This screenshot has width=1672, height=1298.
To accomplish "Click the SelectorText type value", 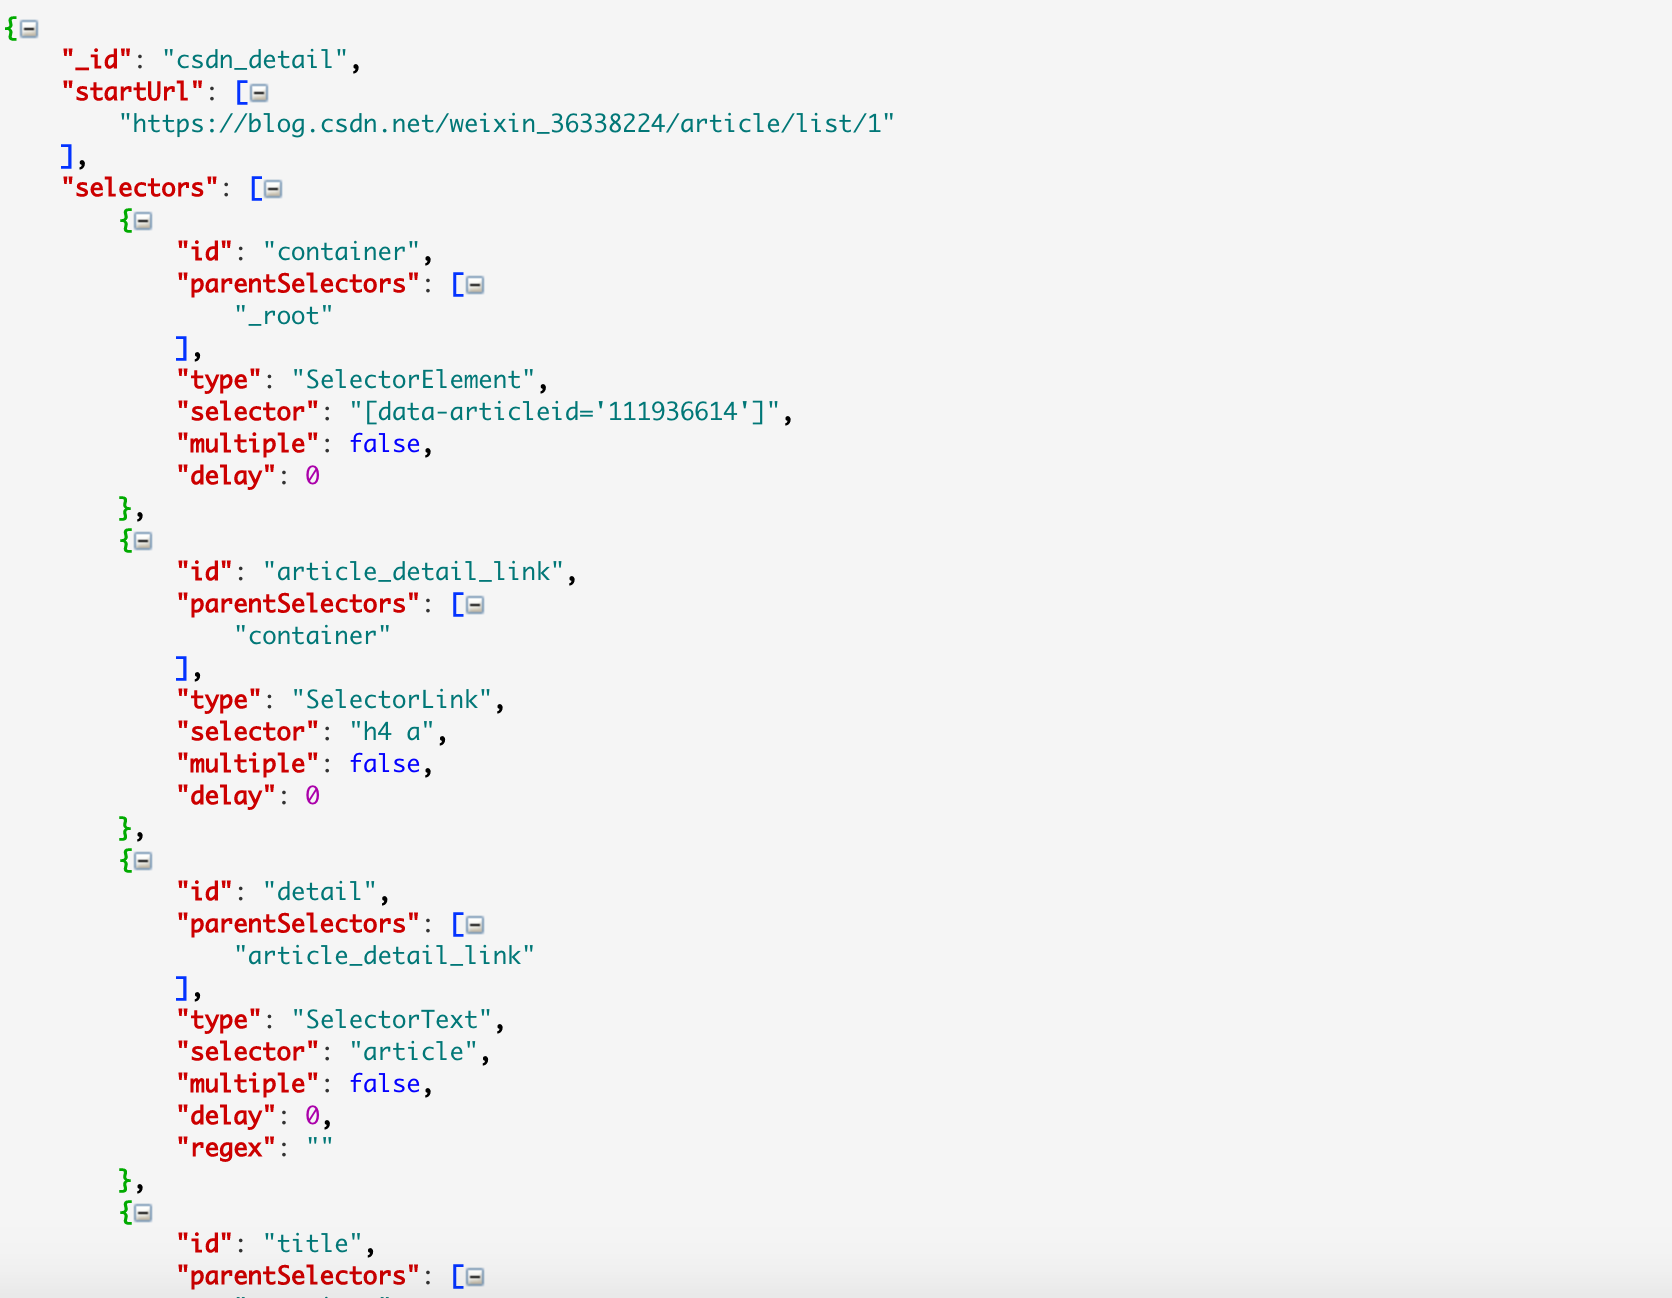I will click(x=392, y=1020).
